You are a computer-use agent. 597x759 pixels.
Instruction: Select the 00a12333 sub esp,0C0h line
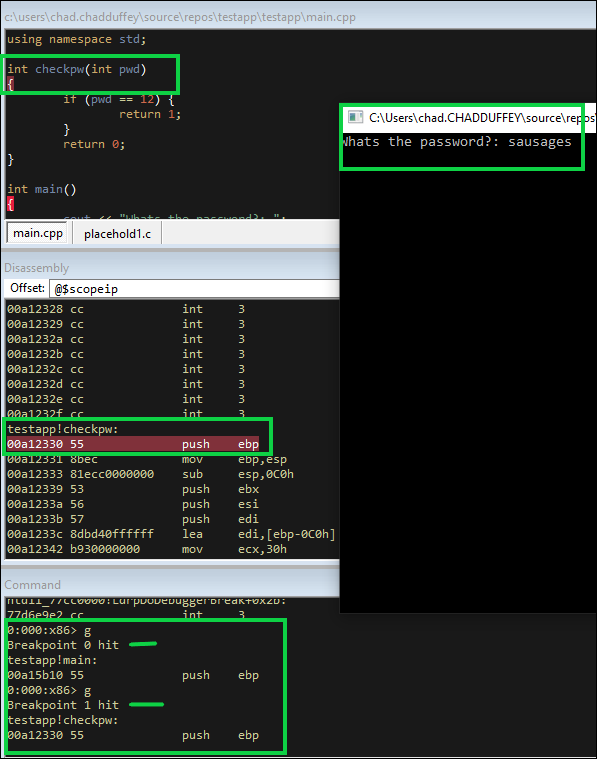[x=150, y=474]
